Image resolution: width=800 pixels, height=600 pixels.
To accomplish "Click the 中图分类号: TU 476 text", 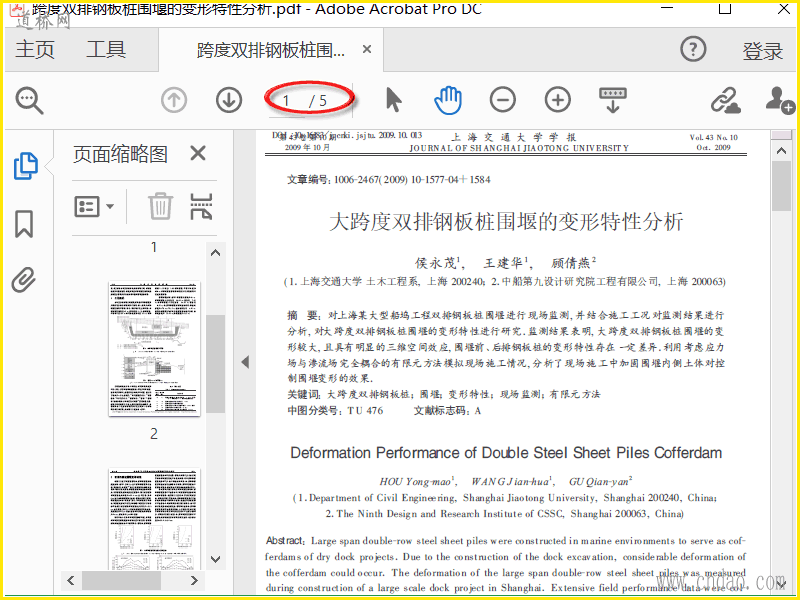I will 335,411.
